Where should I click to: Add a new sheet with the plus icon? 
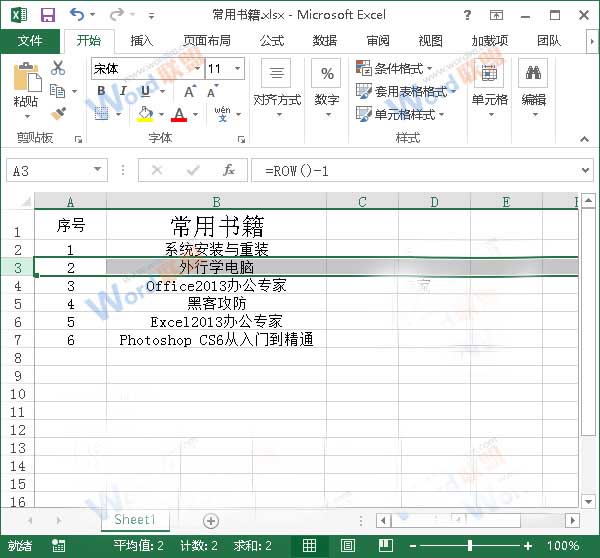coord(210,520)
